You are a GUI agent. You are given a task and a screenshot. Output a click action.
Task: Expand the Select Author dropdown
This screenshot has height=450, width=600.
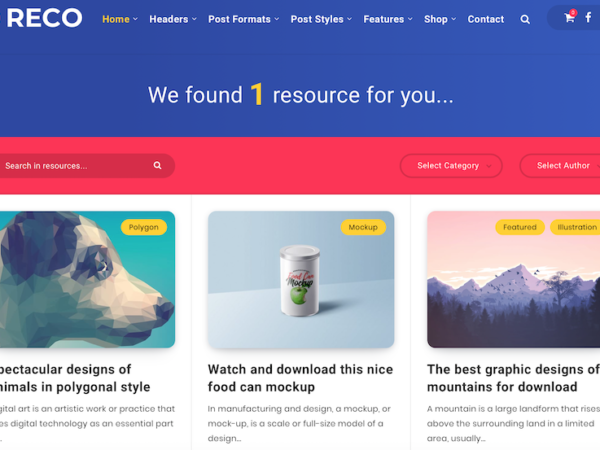(x=560, y=166)
